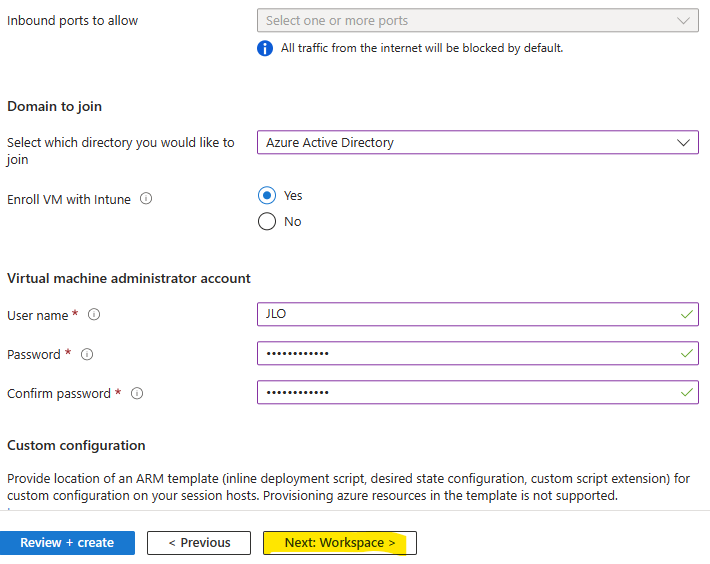
Task: Click green checkmark in Password field
Action: click(x=686, y=353)
